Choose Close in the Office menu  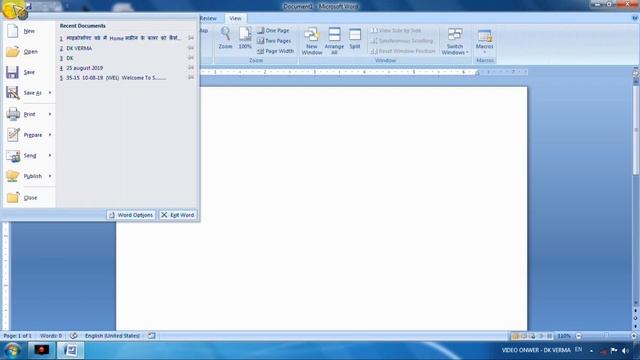(29, 198)
